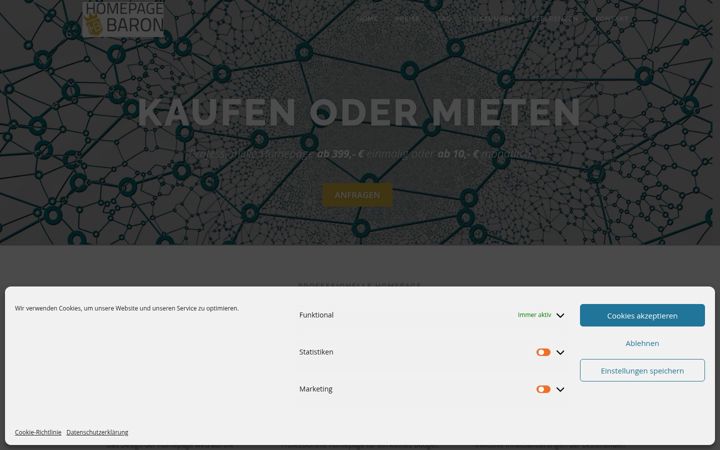Expand the Statistiken category chevron

click(x=560, y=353)
